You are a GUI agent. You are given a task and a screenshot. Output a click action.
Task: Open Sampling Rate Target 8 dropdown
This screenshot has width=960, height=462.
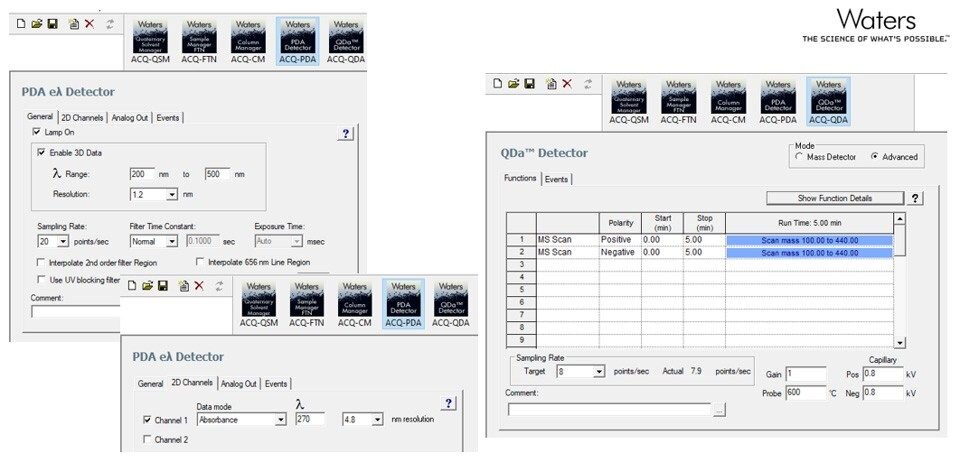coord(599,371)
